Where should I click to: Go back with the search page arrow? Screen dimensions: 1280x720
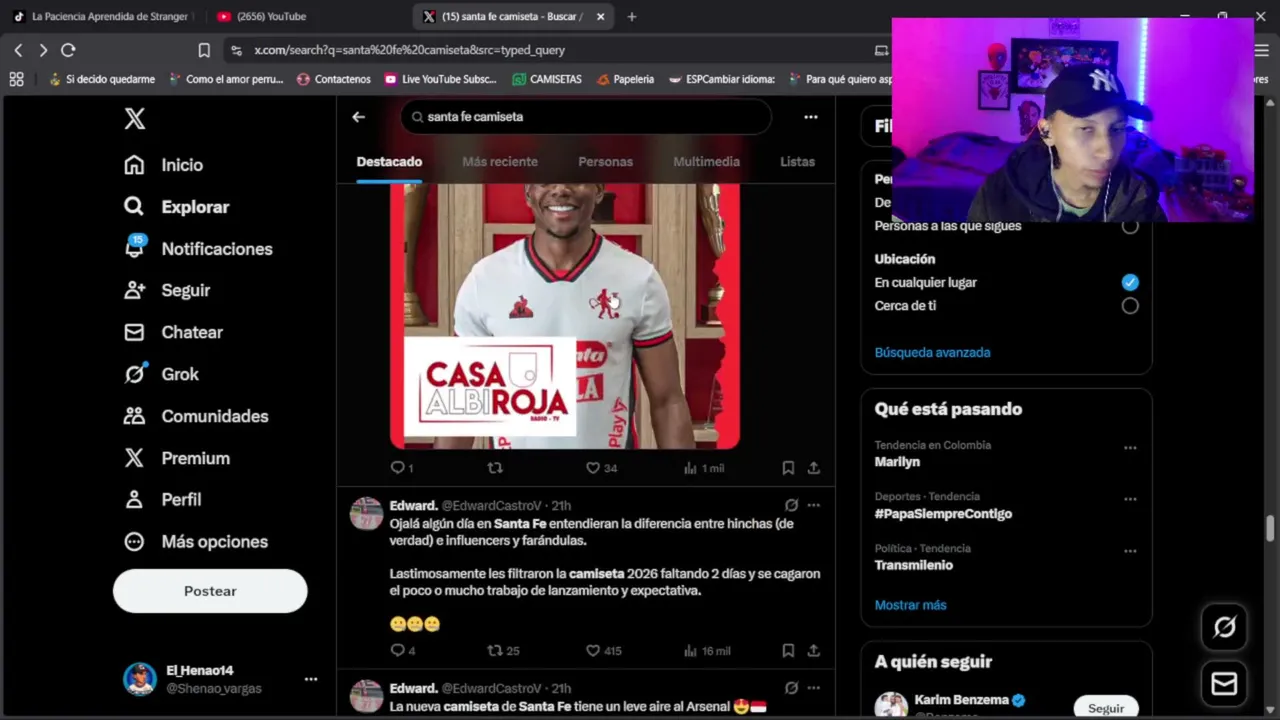coord(358,117)
